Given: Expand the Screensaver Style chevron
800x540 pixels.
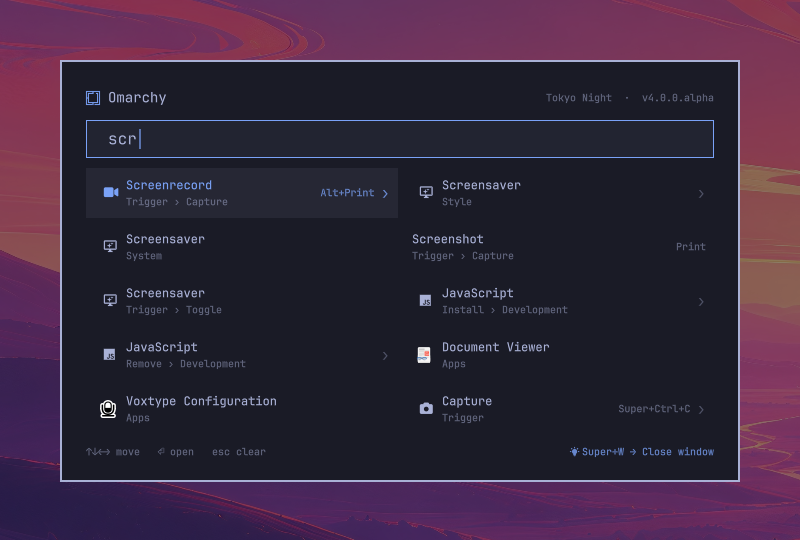Looking at the screenshot, I should pos(701,193).
